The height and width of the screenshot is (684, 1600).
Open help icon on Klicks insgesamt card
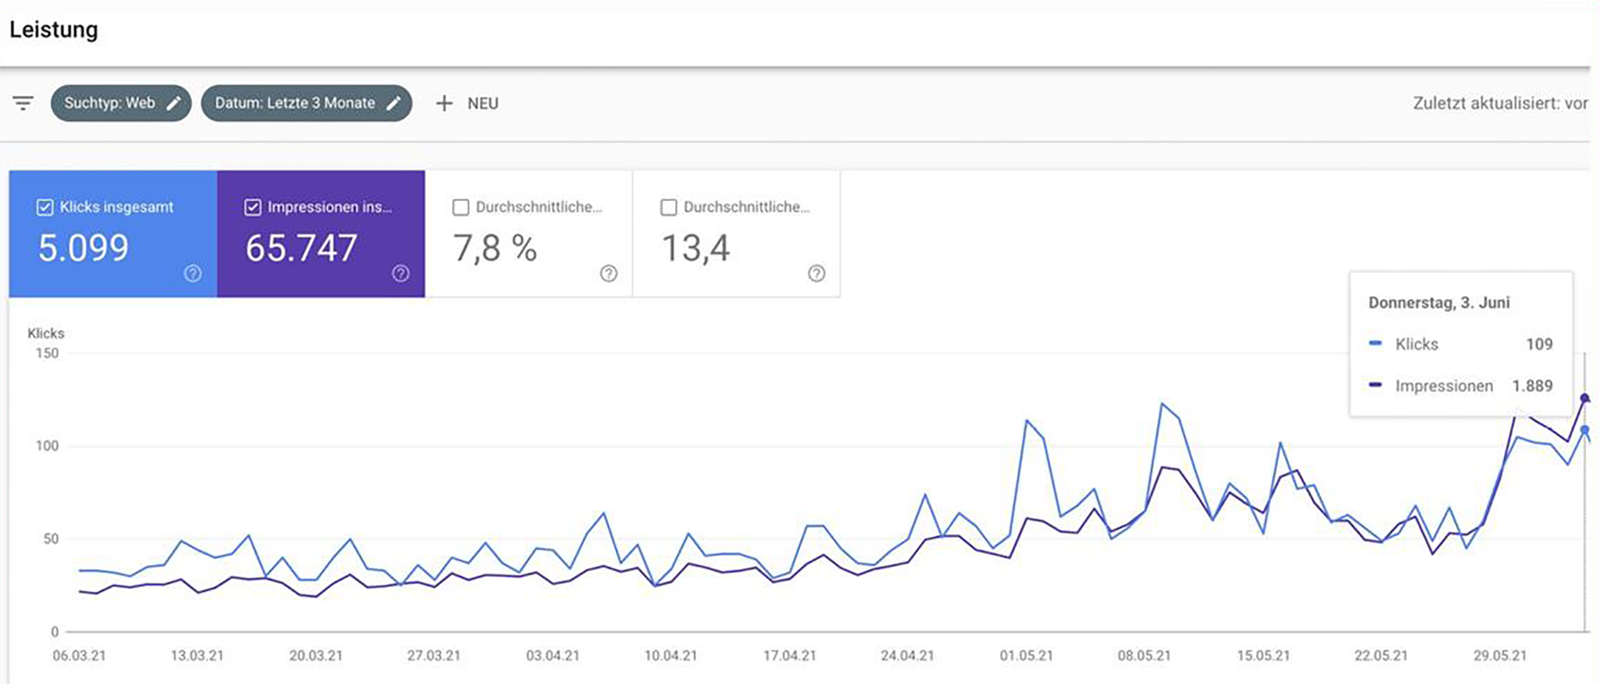[193, 273]
